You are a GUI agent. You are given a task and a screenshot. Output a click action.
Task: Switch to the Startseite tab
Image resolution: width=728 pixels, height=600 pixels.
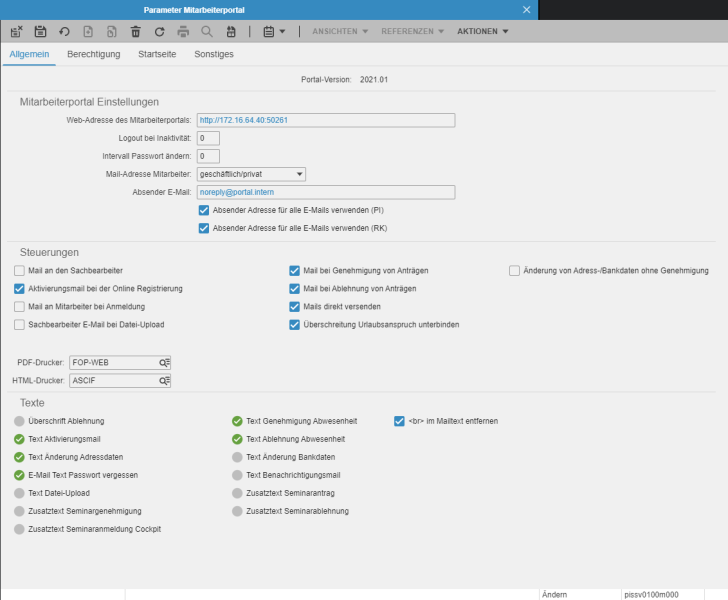point(157,54)
